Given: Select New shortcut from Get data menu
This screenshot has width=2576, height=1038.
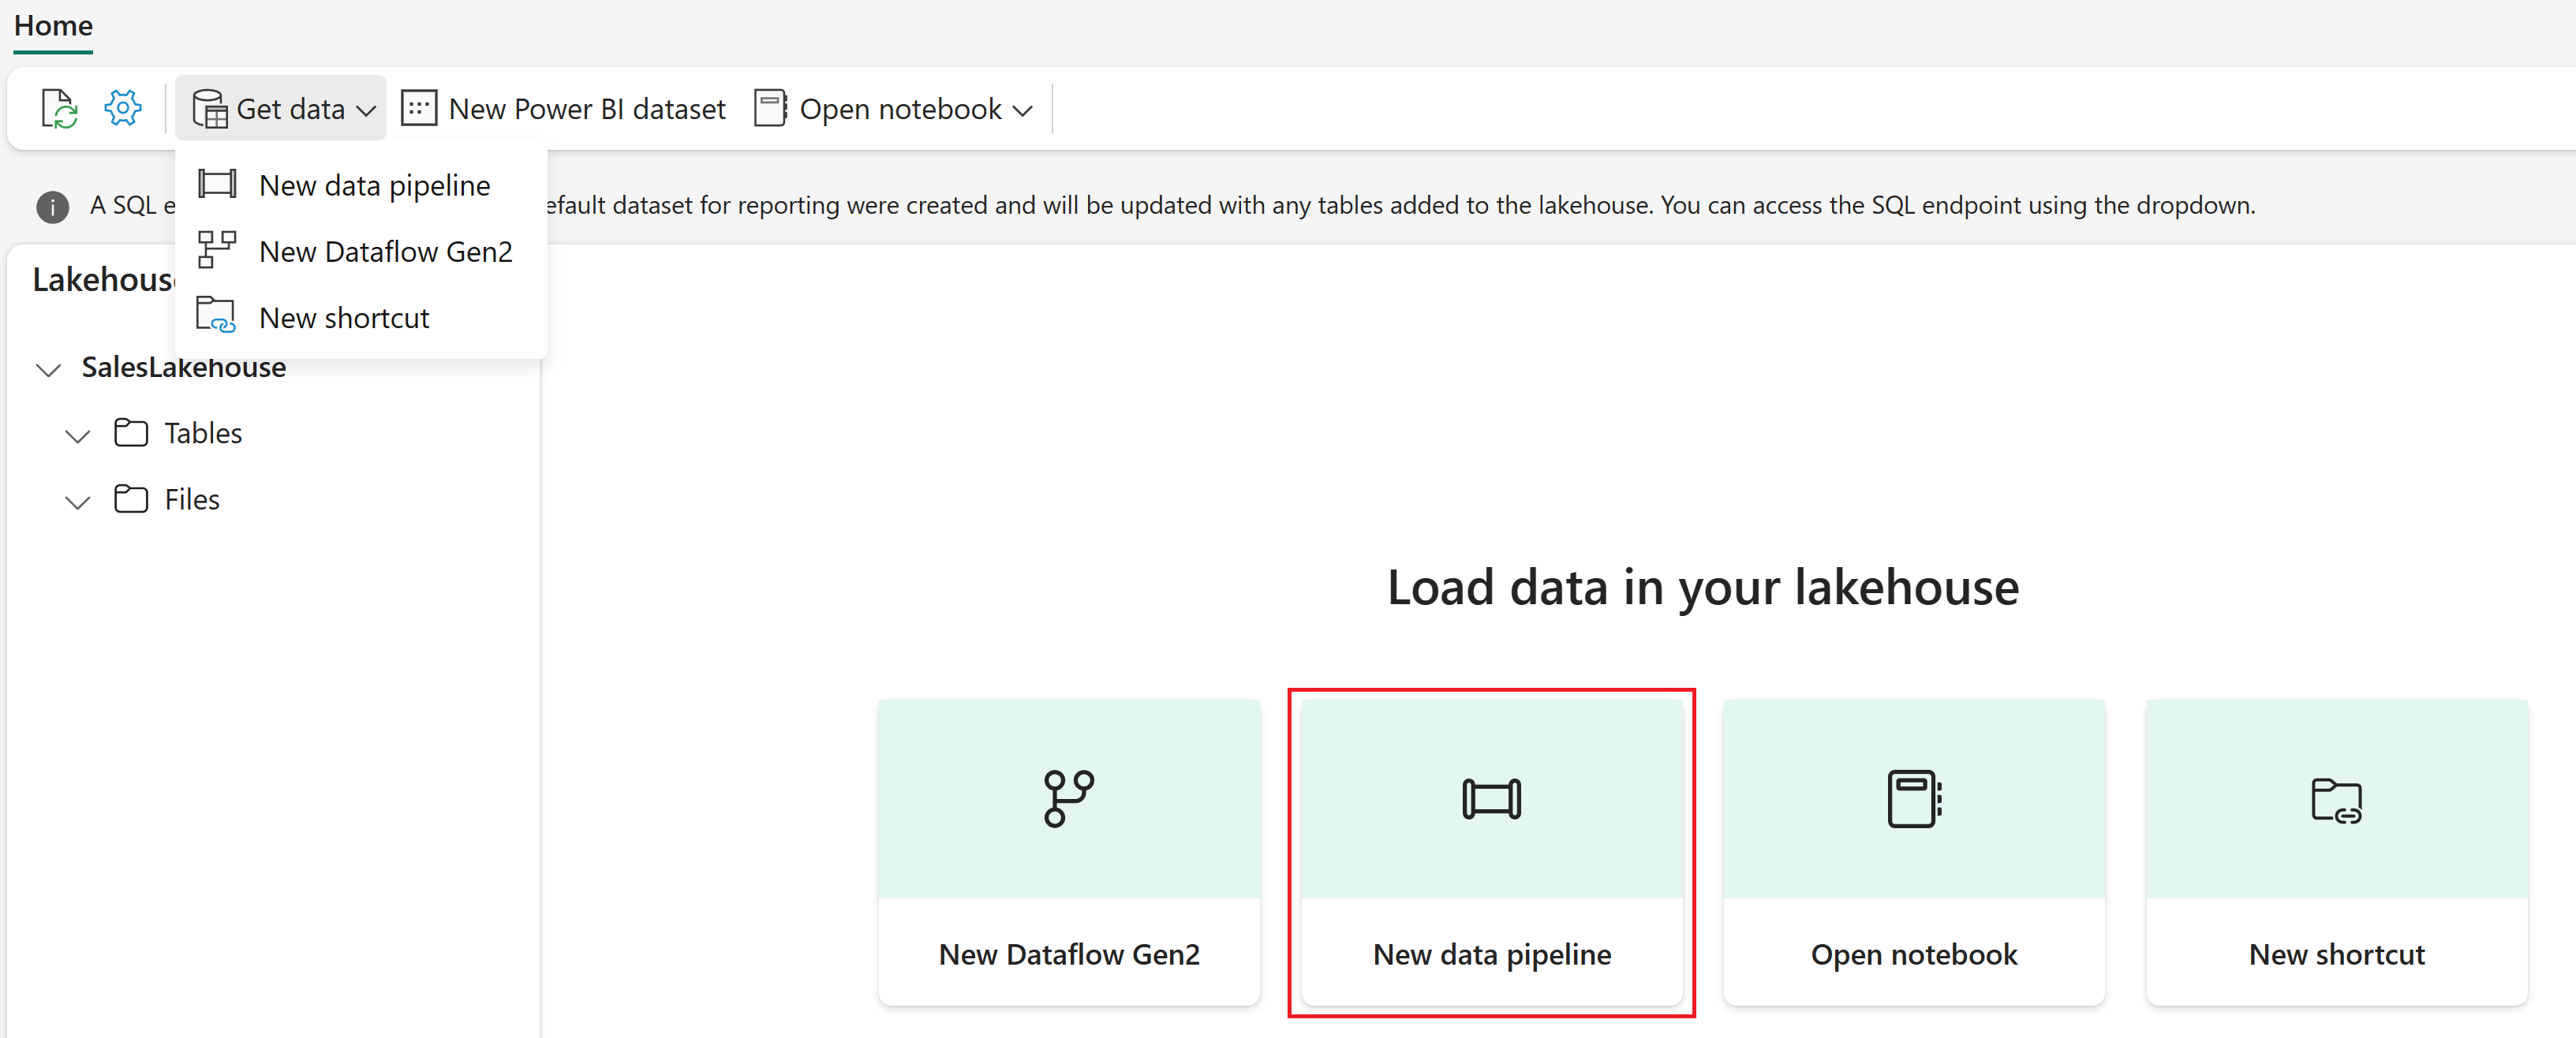Looking at the screenshot, I should 345,317.
